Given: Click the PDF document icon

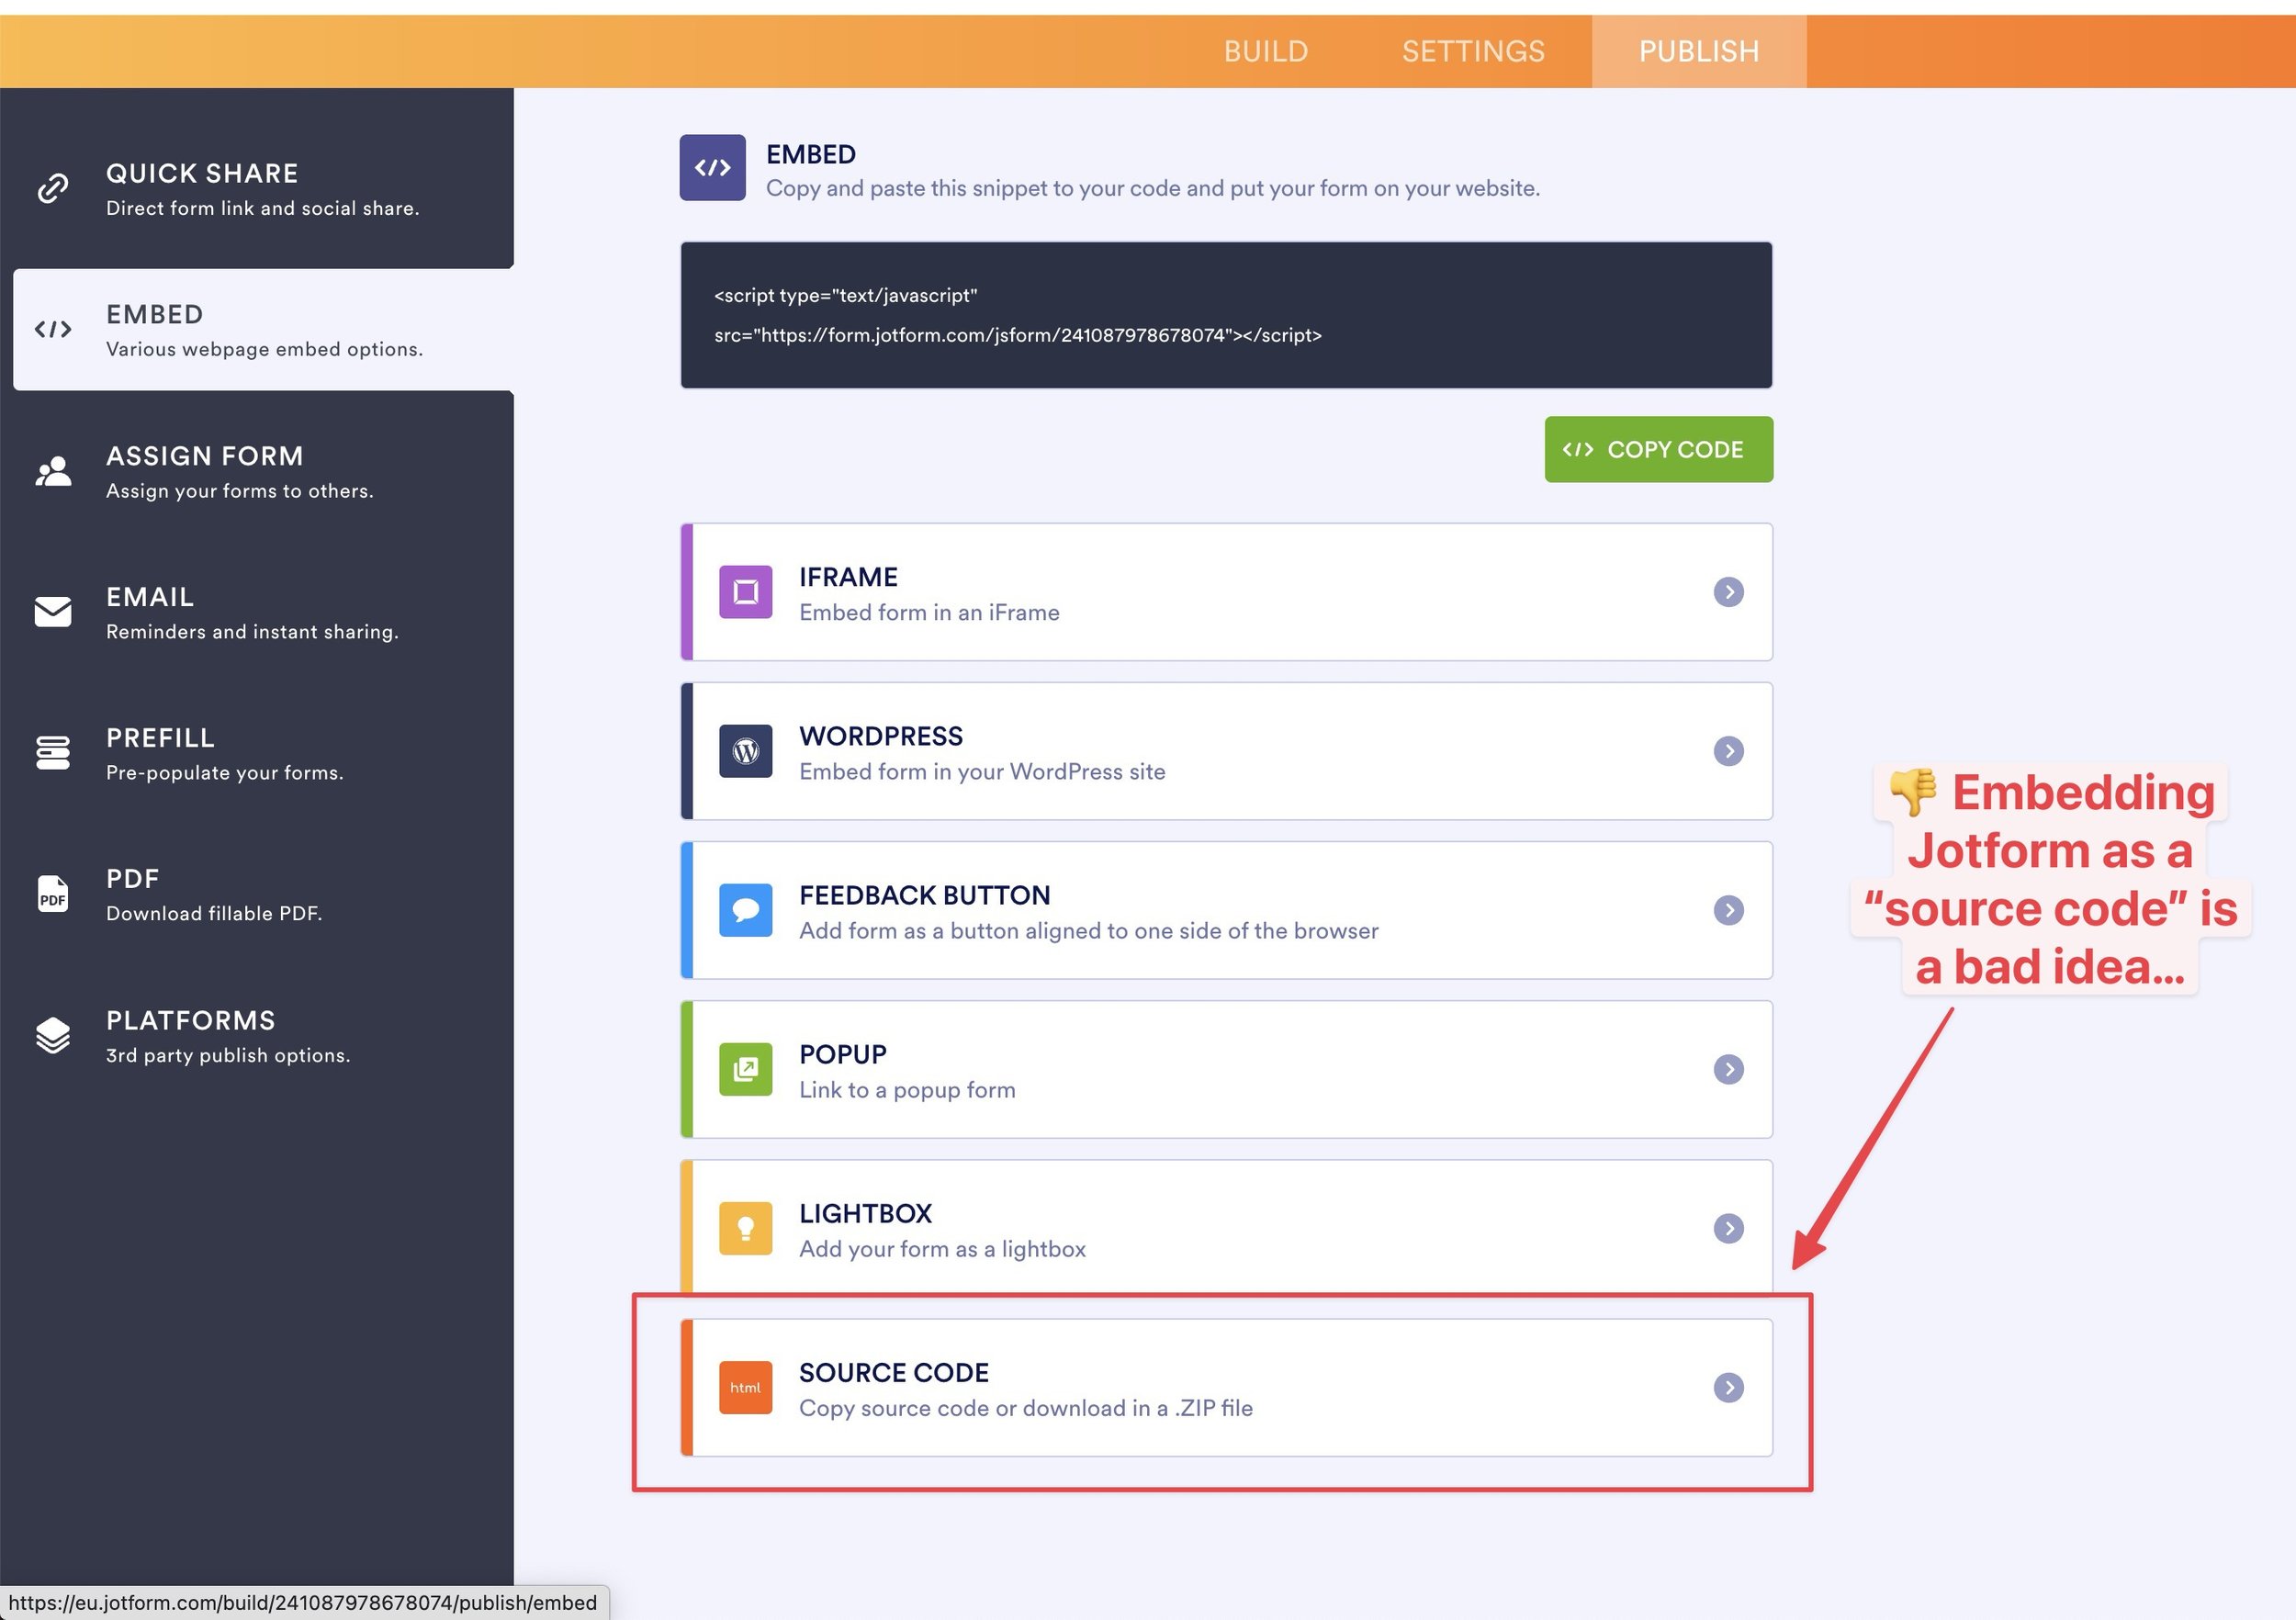Looking at the screenshot, I should 53,894.
